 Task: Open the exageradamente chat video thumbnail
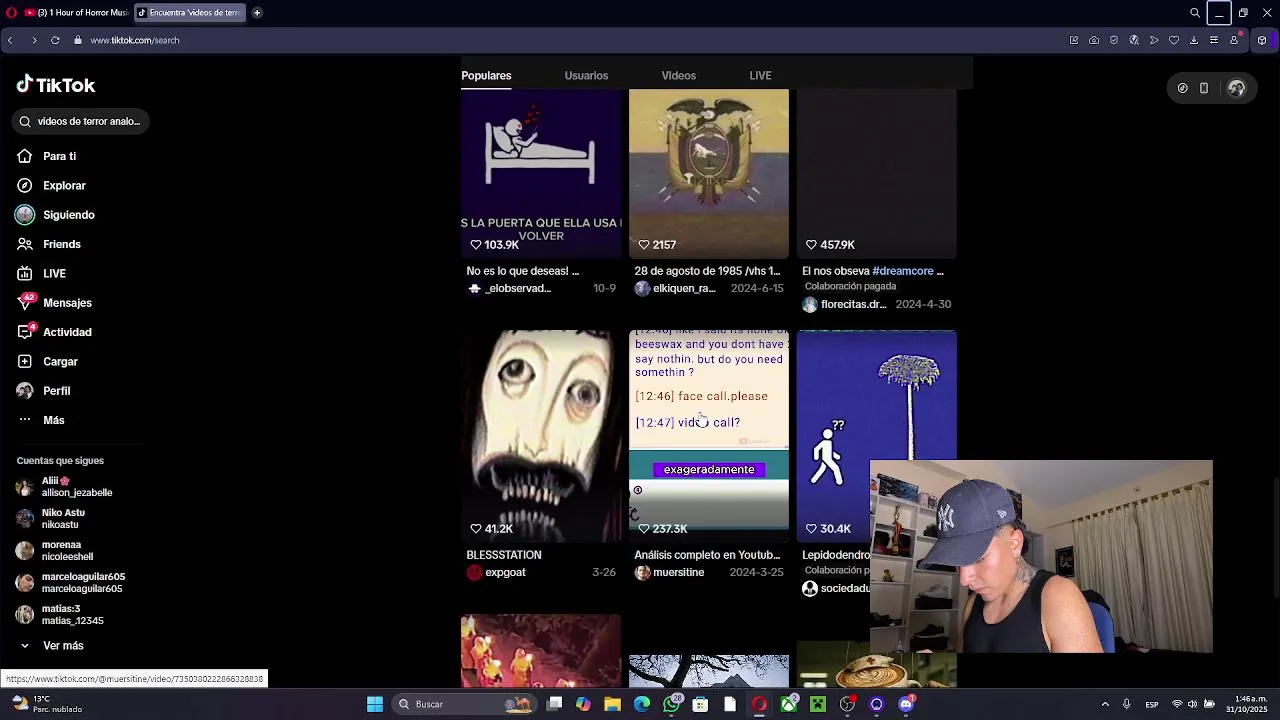709,436
